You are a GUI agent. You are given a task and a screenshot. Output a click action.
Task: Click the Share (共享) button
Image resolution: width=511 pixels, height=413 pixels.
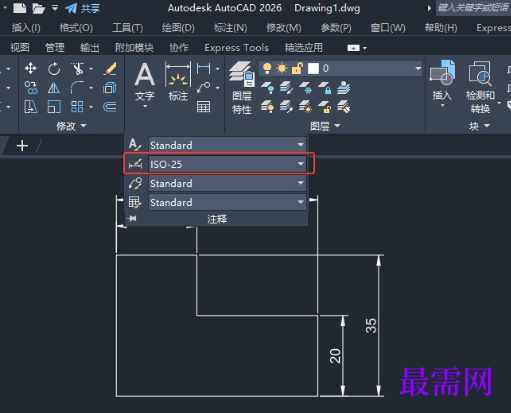pyautogui.click(x=83, y=8)
